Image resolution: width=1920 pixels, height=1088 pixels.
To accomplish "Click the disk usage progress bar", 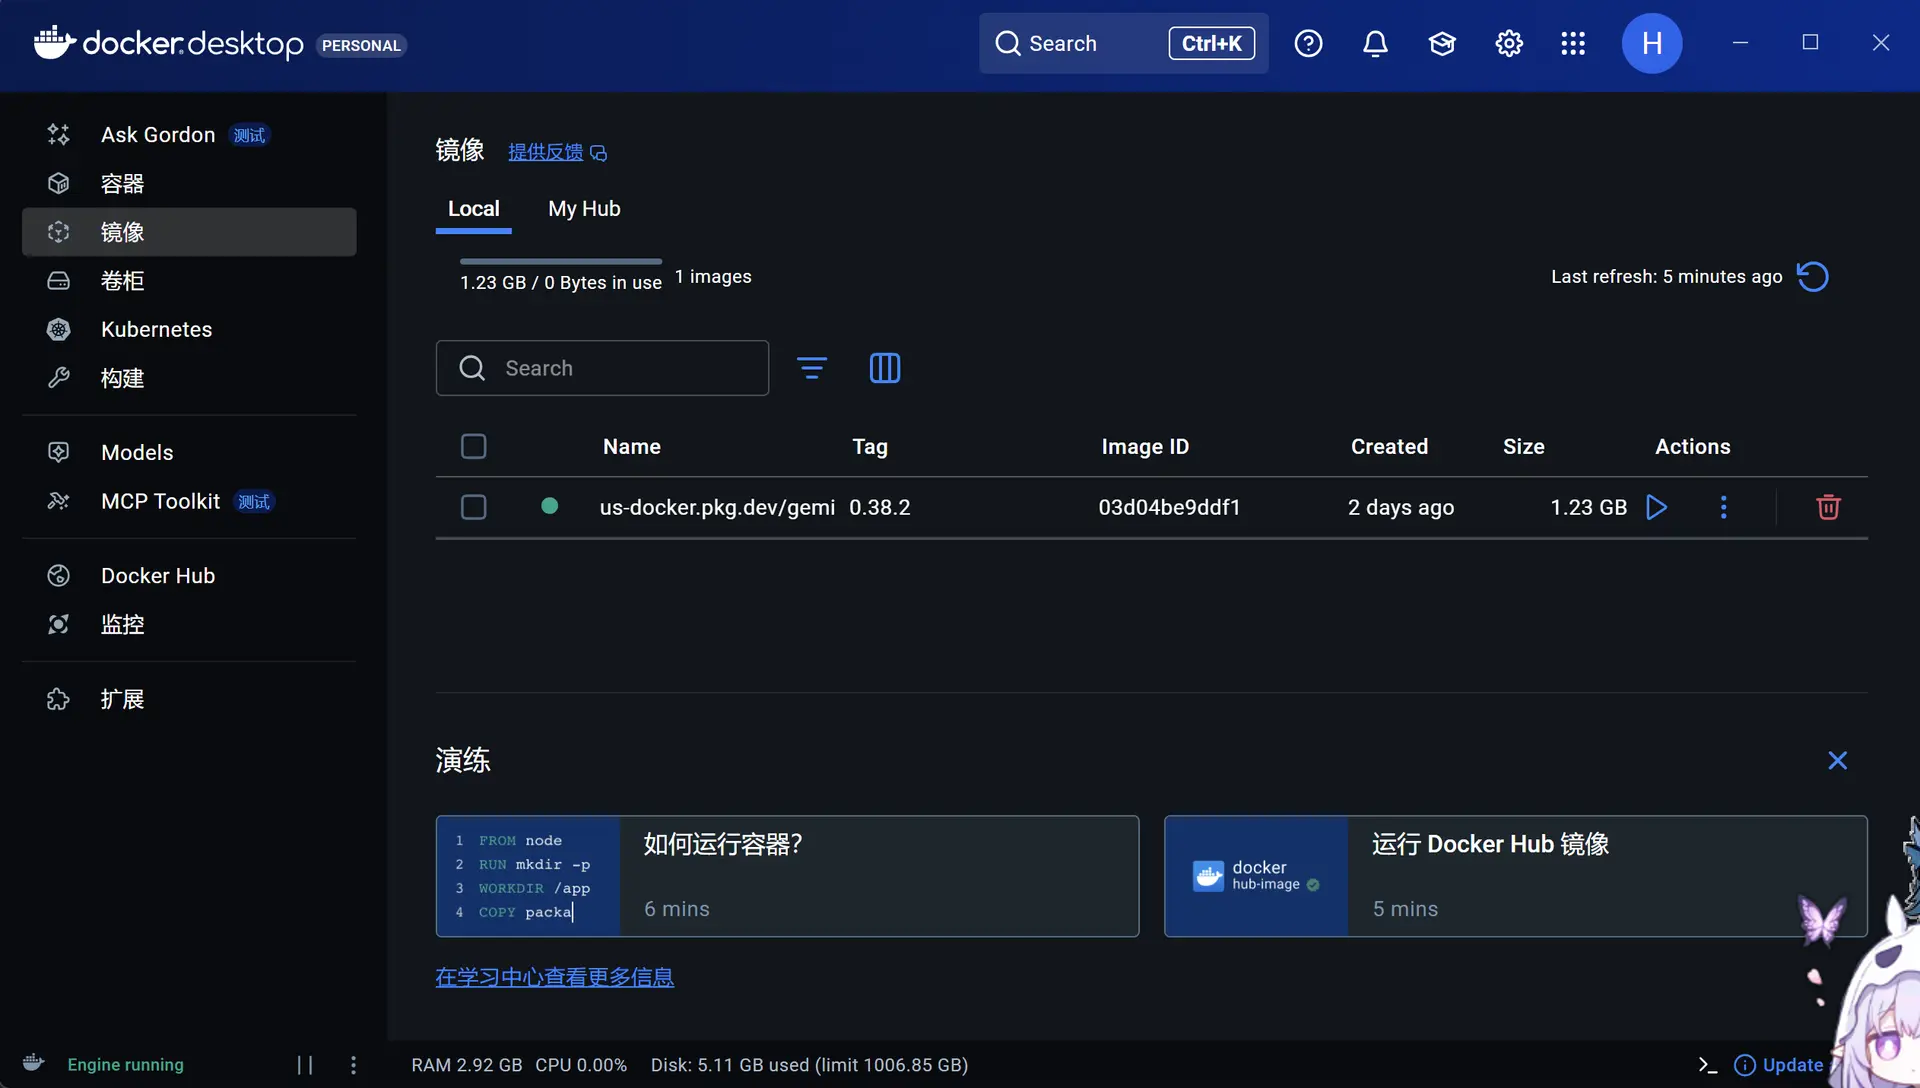I will click(561, 261).
